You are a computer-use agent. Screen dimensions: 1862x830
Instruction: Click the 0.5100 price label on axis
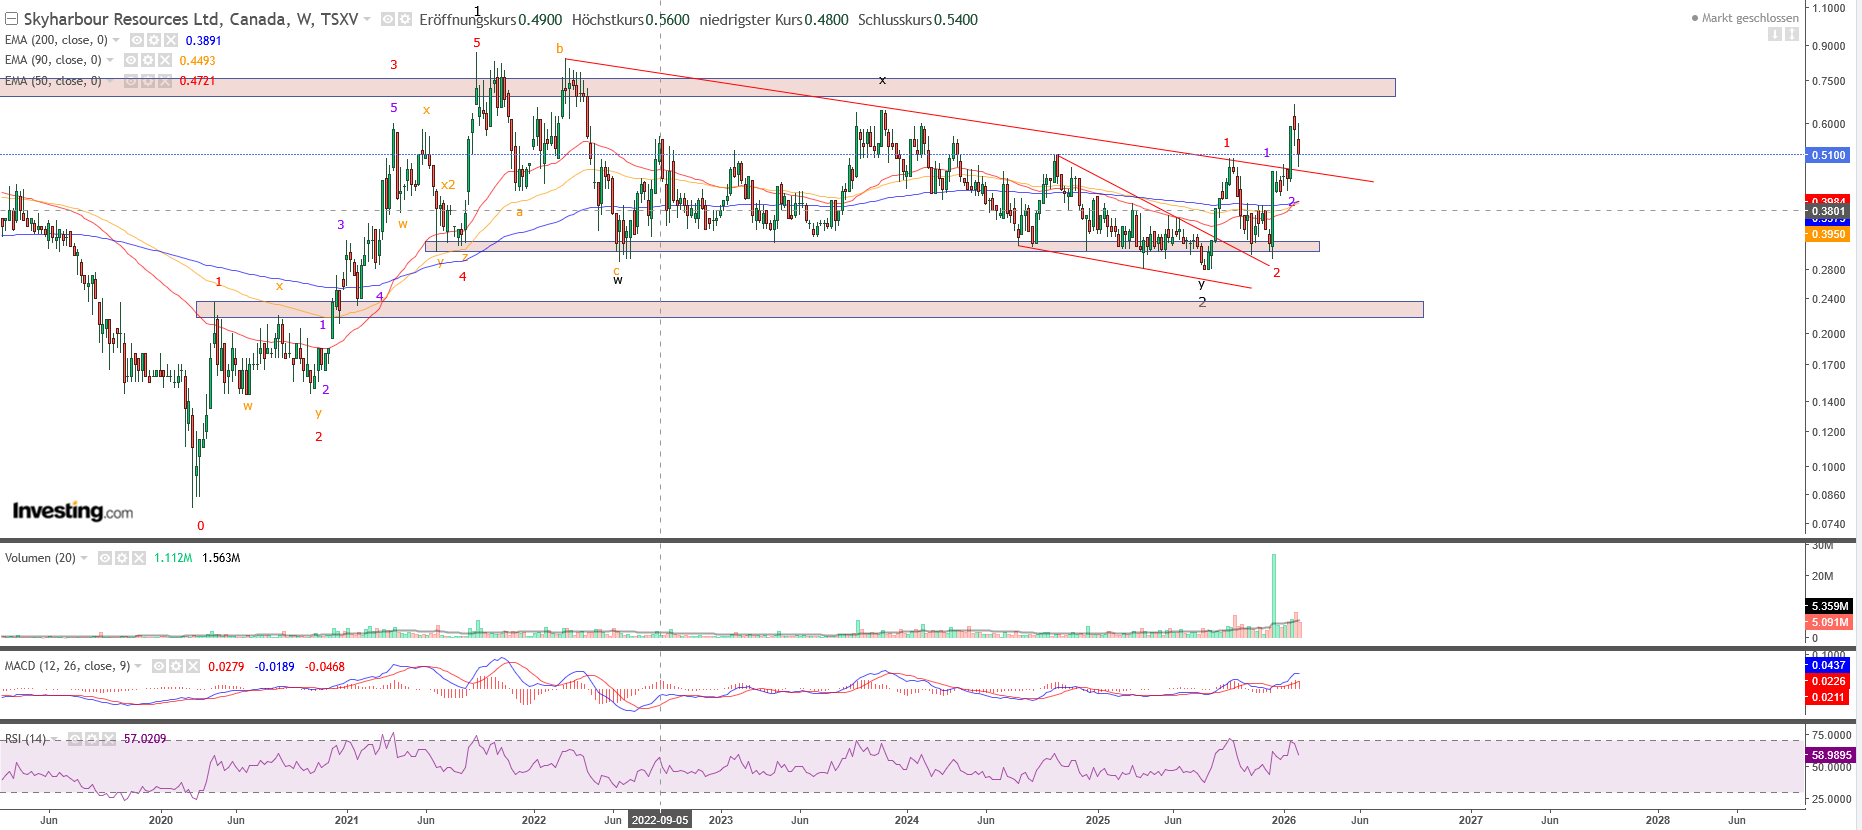pos(1828,155)
